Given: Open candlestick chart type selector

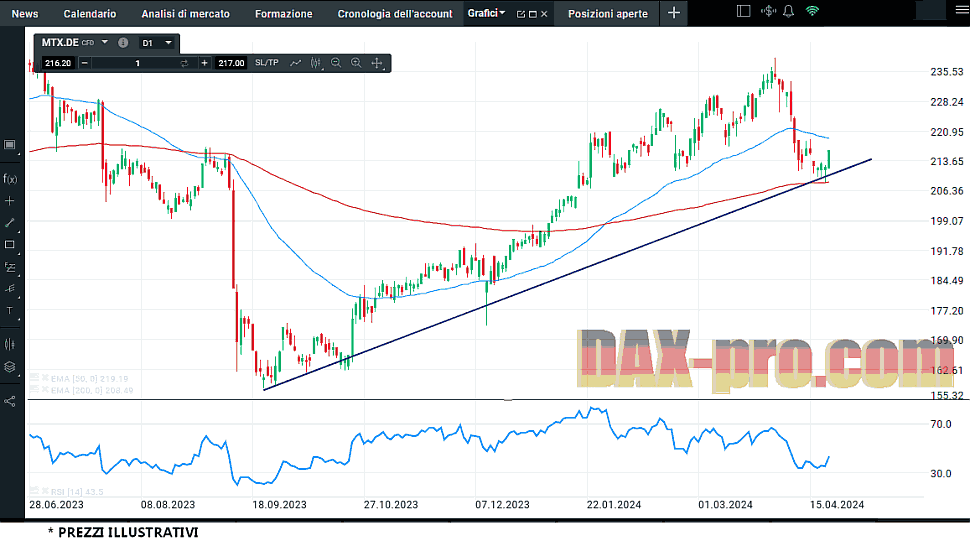Looking at the screenshot, I should 316,62.
